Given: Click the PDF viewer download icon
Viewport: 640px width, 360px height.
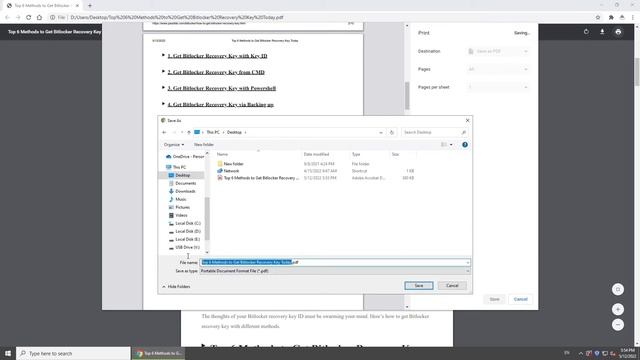Looking at the screenshot, I should pos(602,32).
